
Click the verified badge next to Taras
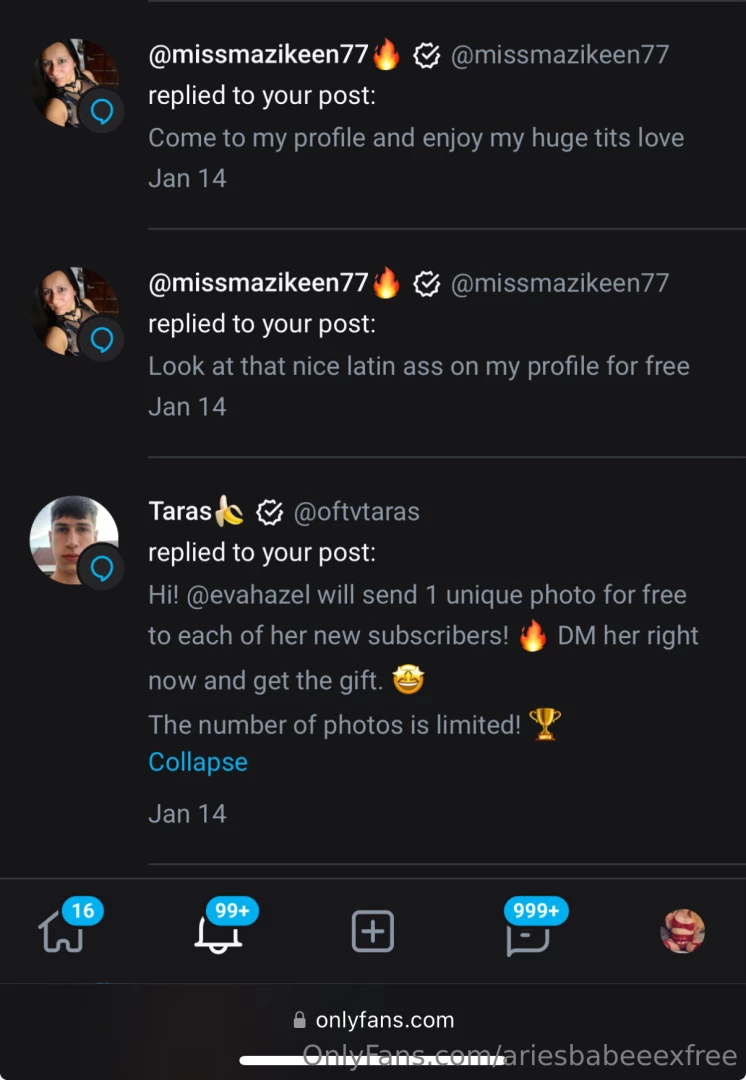point(269,513)
